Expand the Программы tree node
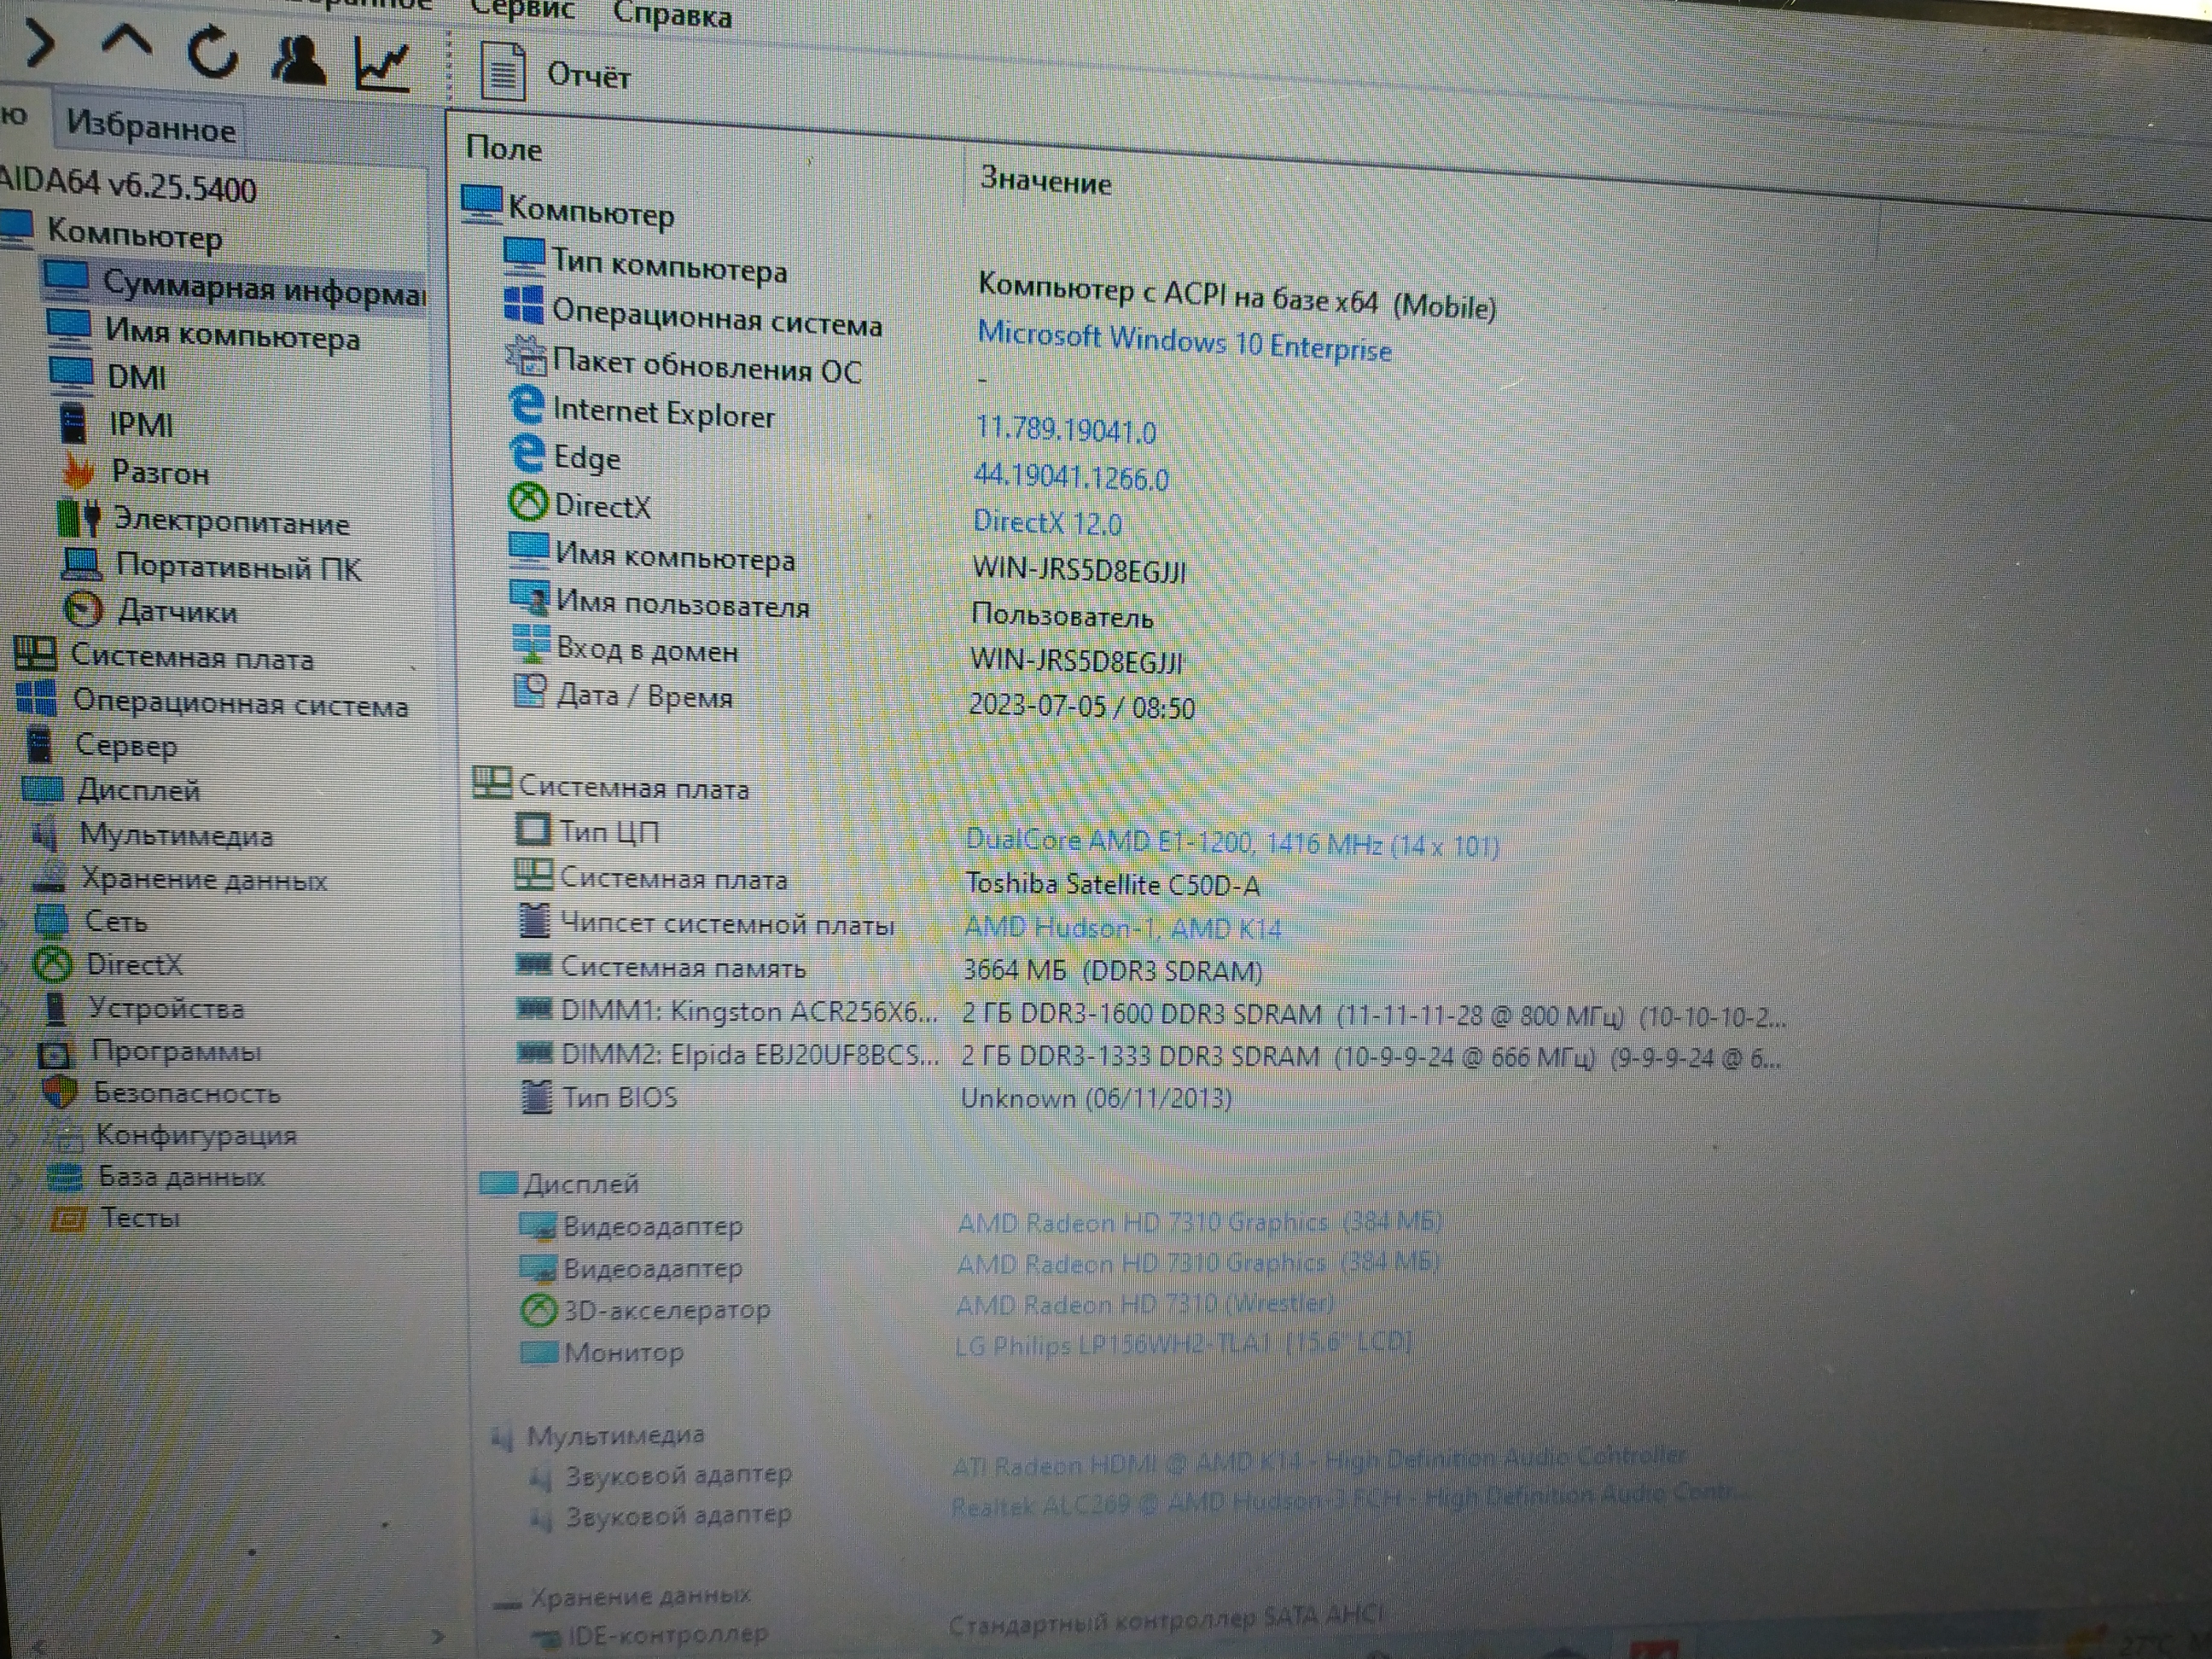 [9, 1051]
